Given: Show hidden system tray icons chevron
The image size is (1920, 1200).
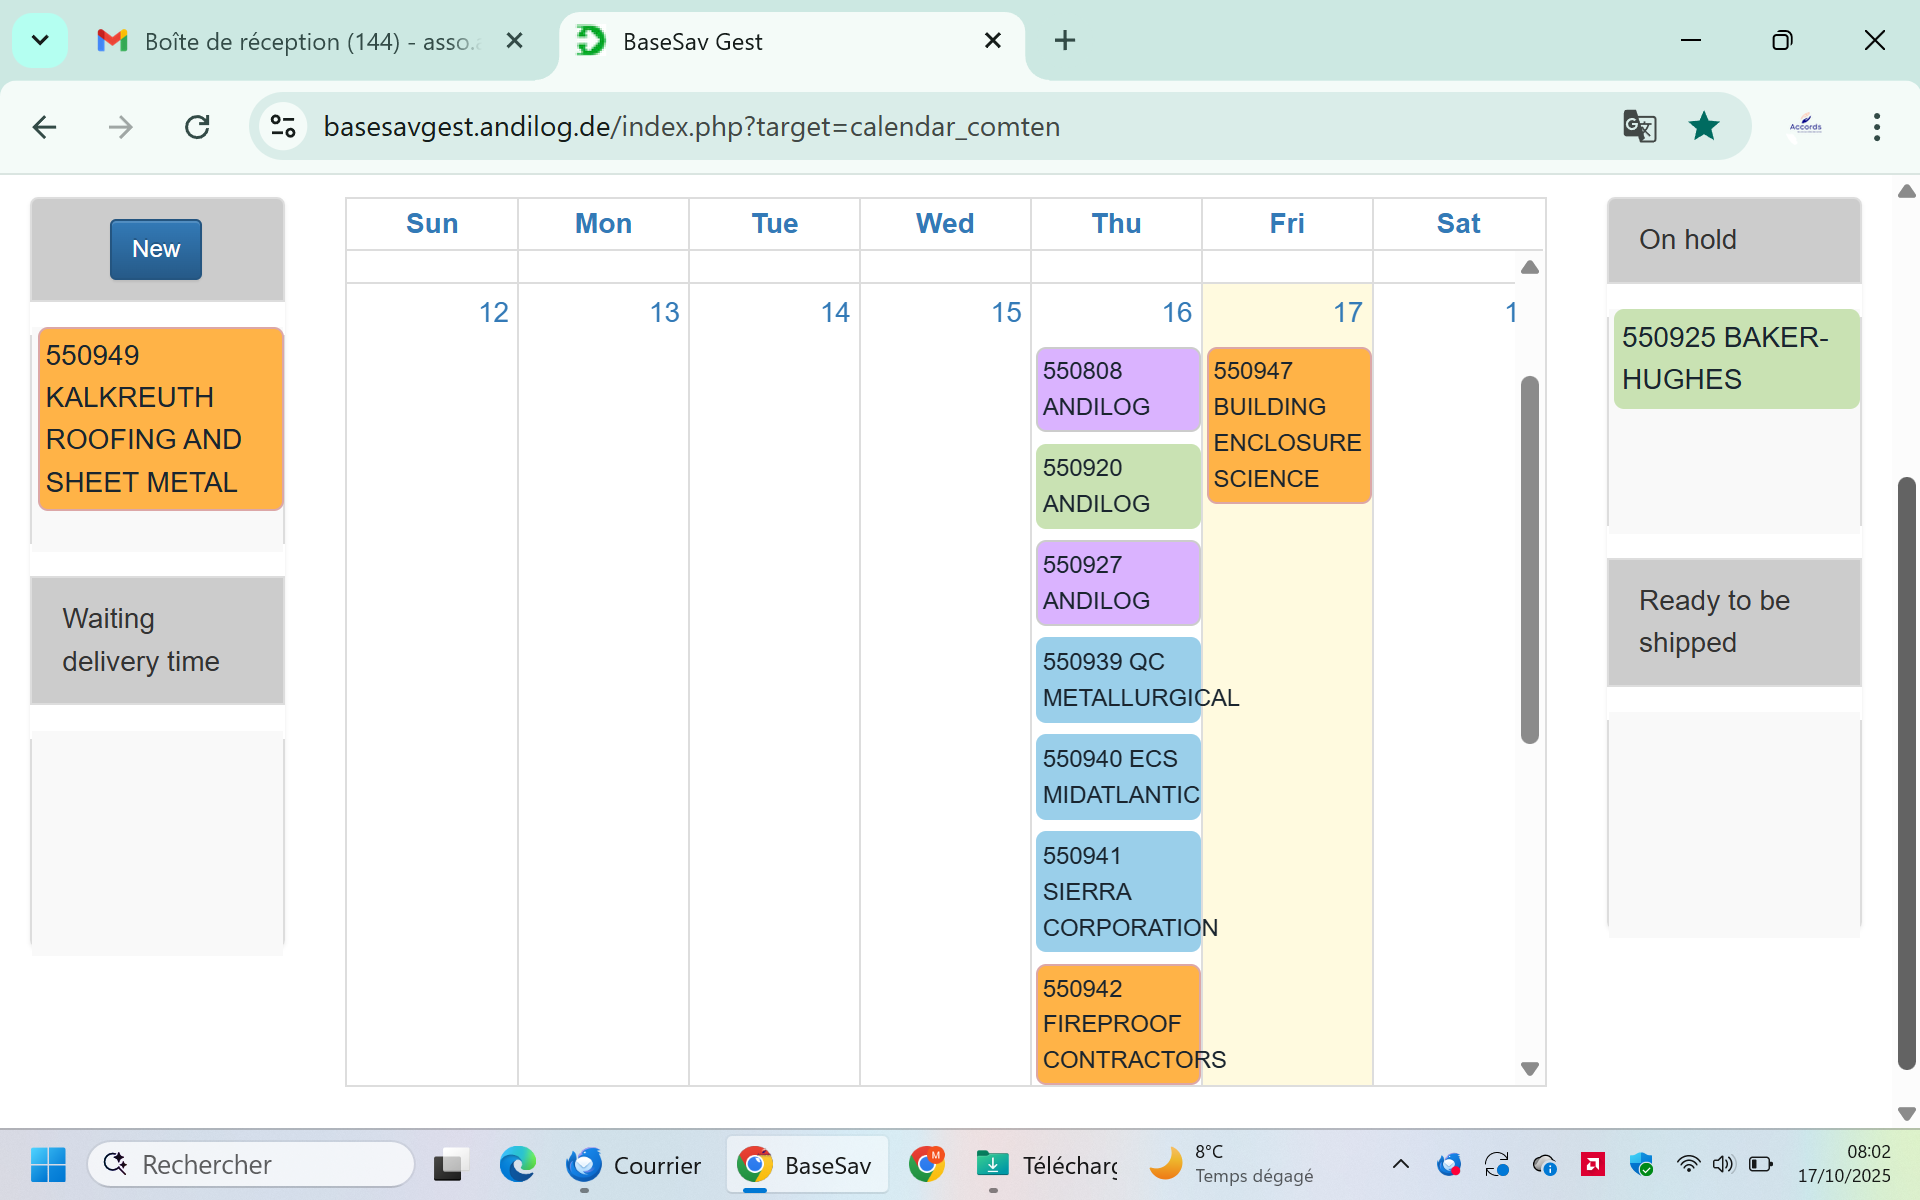Looking at the screenshot, I should coord(1401,1164).
